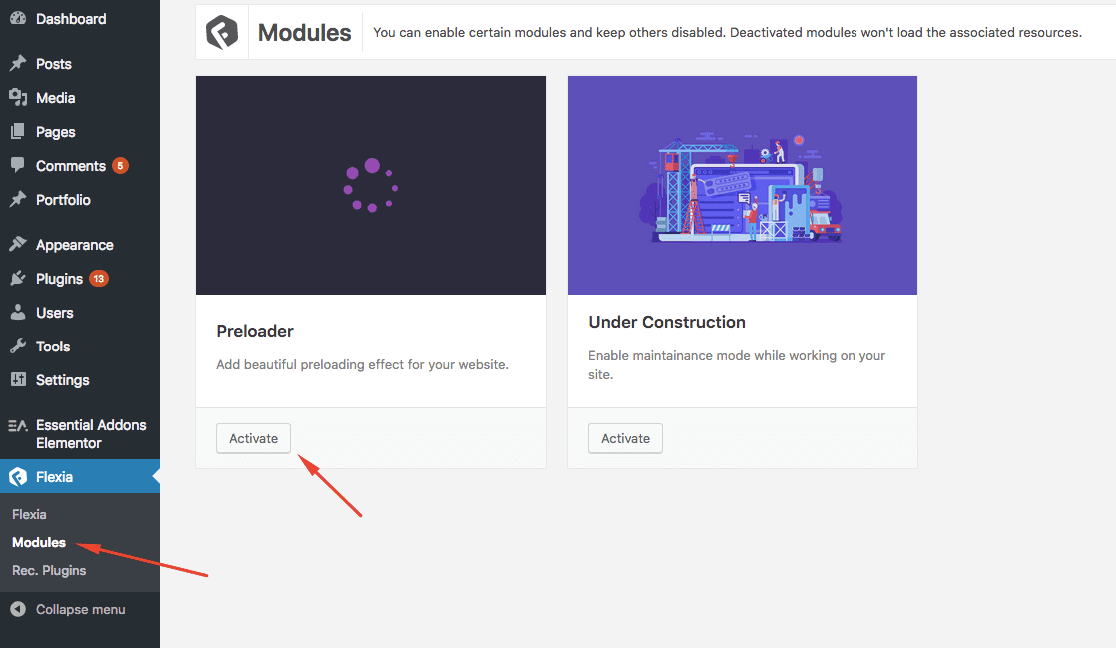
Task: Click the Portfolio pushpin icon
Action: (x=18, y=199)
